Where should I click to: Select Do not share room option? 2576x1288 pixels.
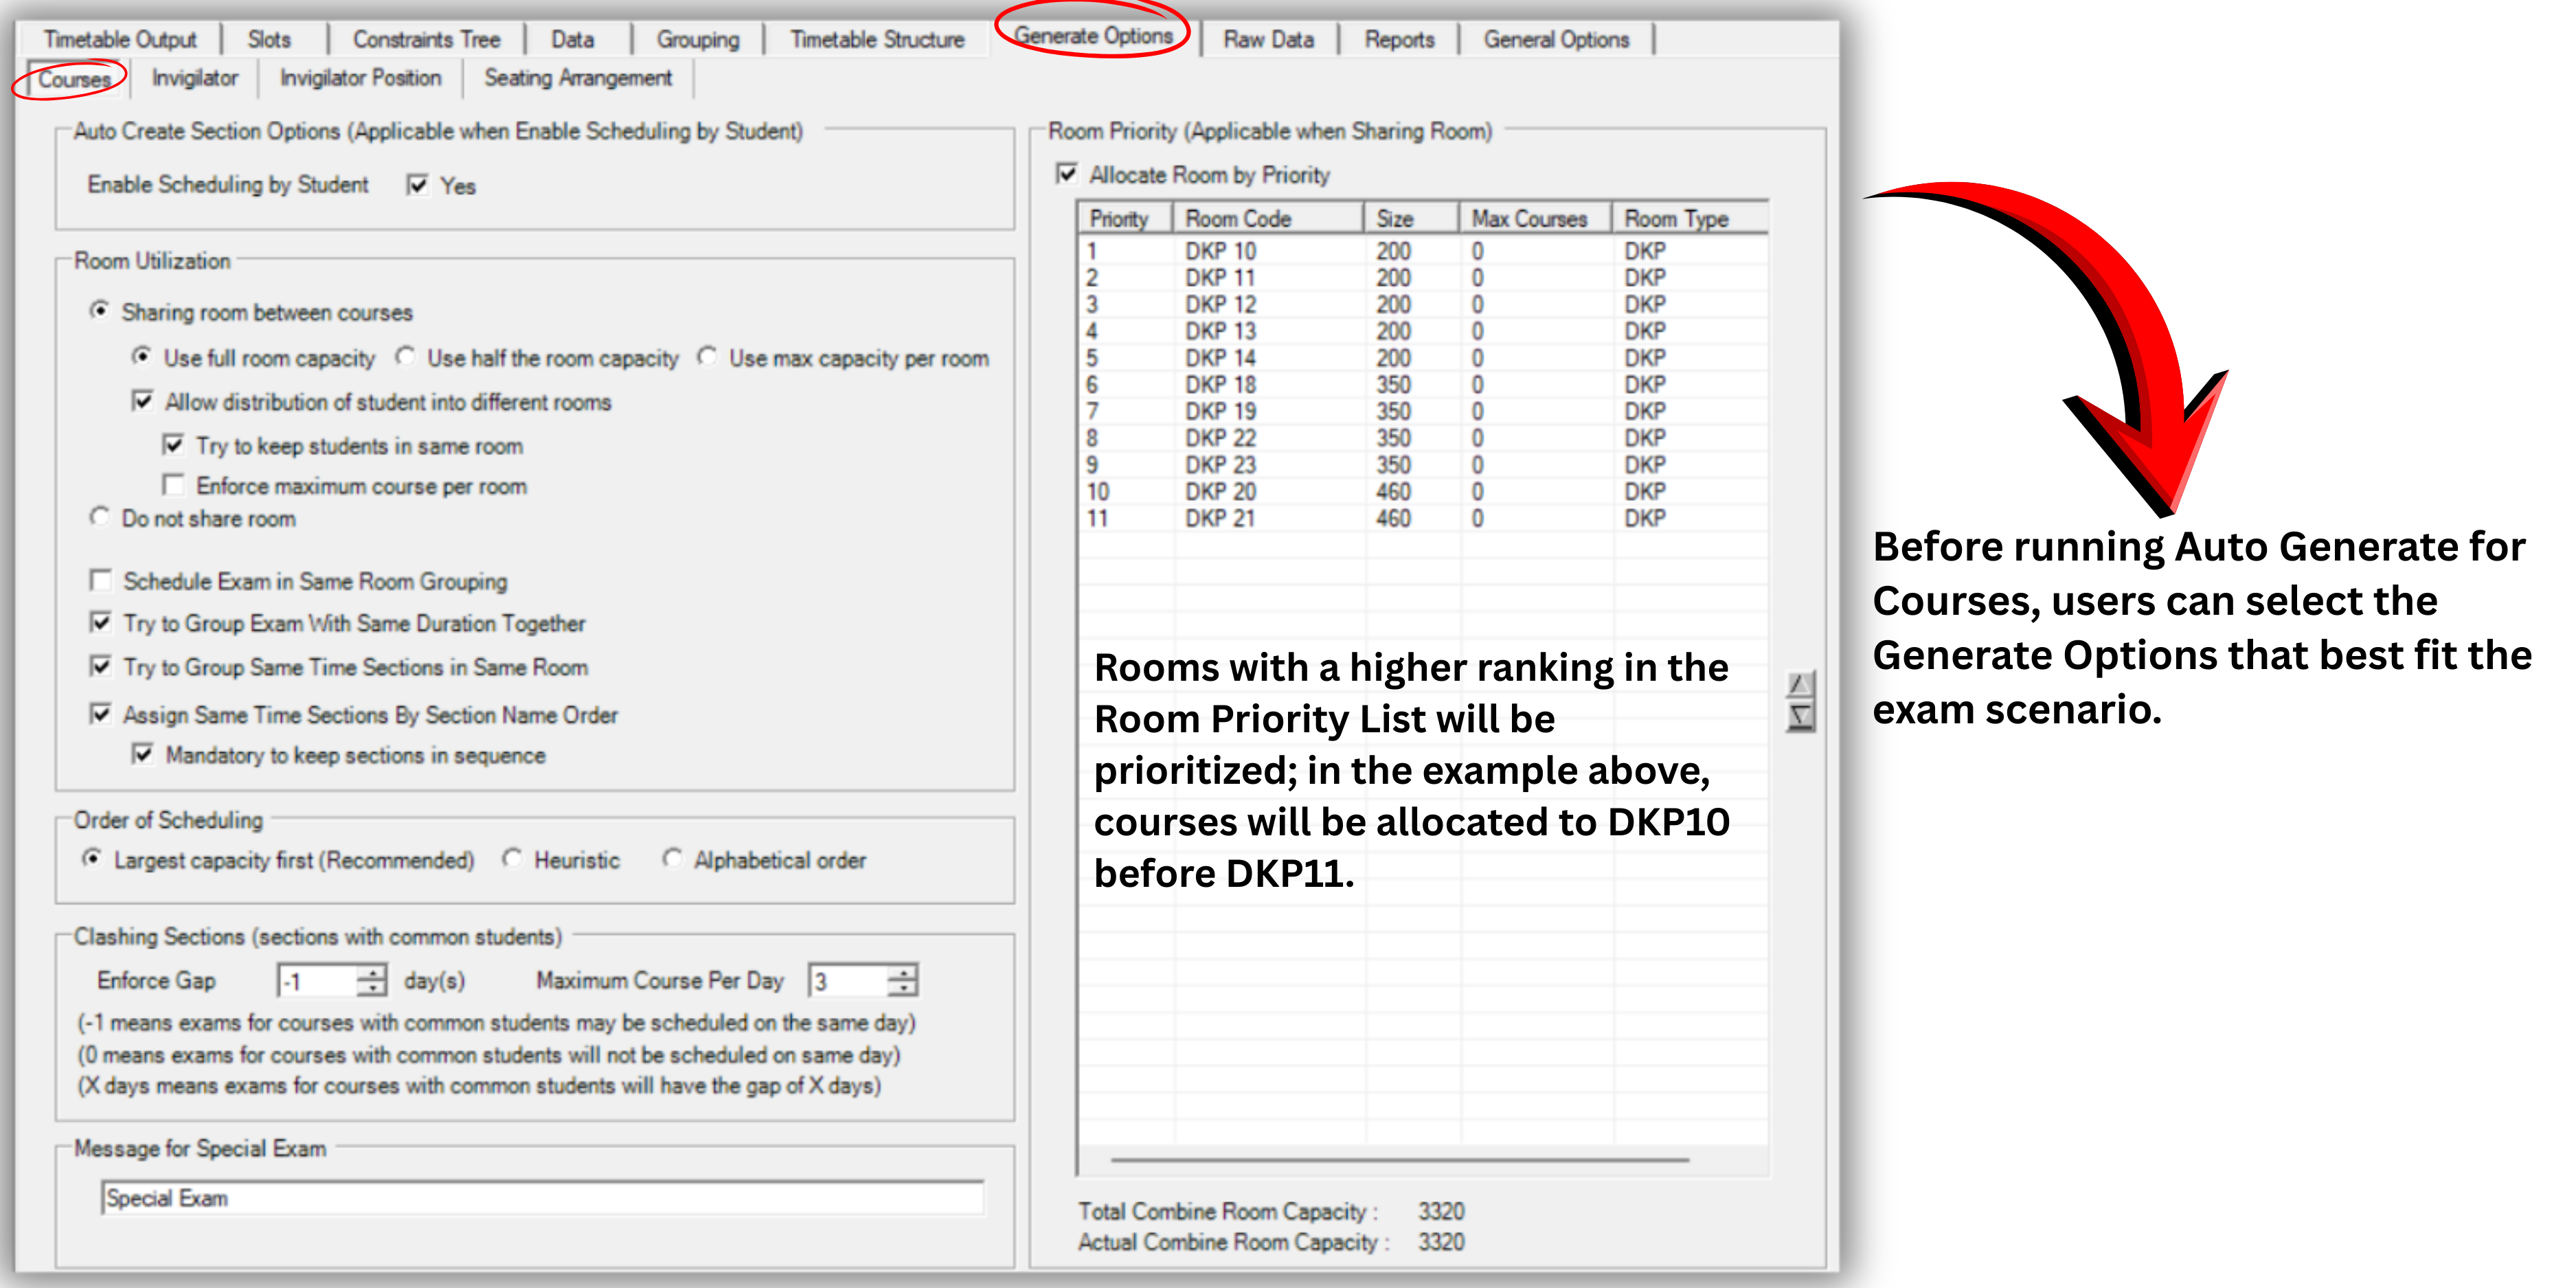pyautogui.click(x=100, y=517)
